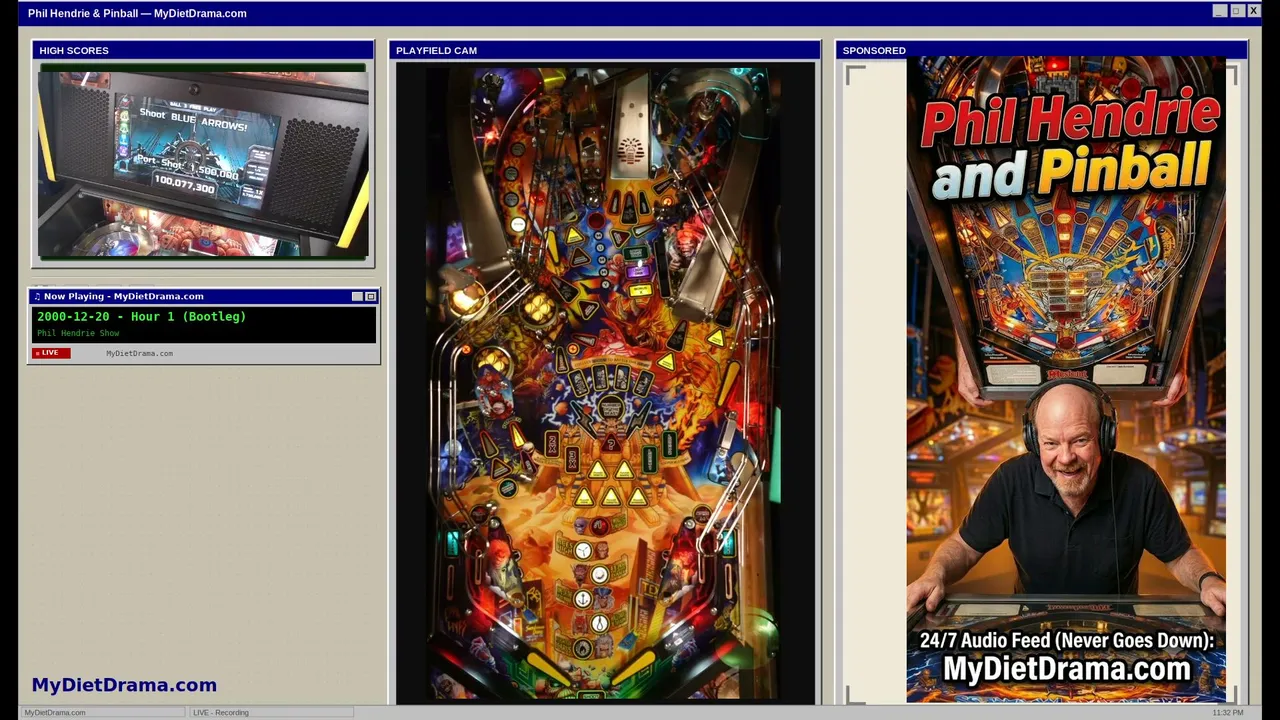1280x720 pixels.
Task: Open the high scores camera feed
Action: (203, 162)
